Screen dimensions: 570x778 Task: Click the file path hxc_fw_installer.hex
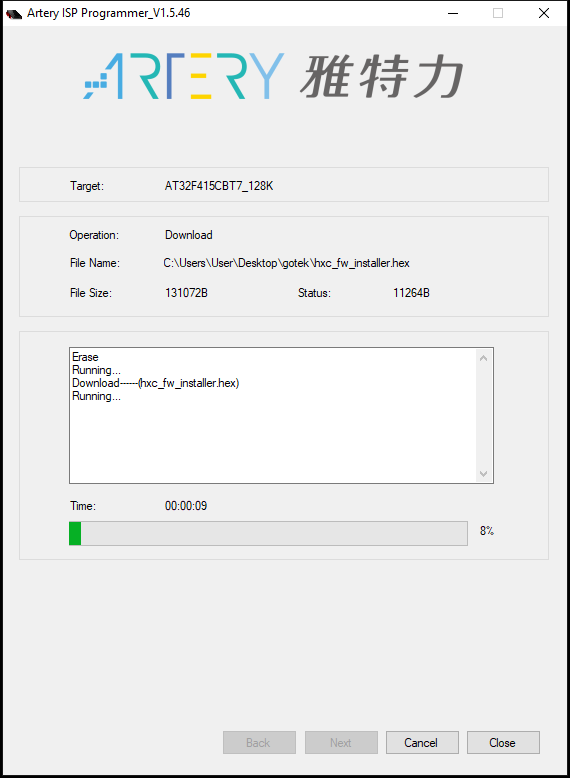[x=286, y=263]
